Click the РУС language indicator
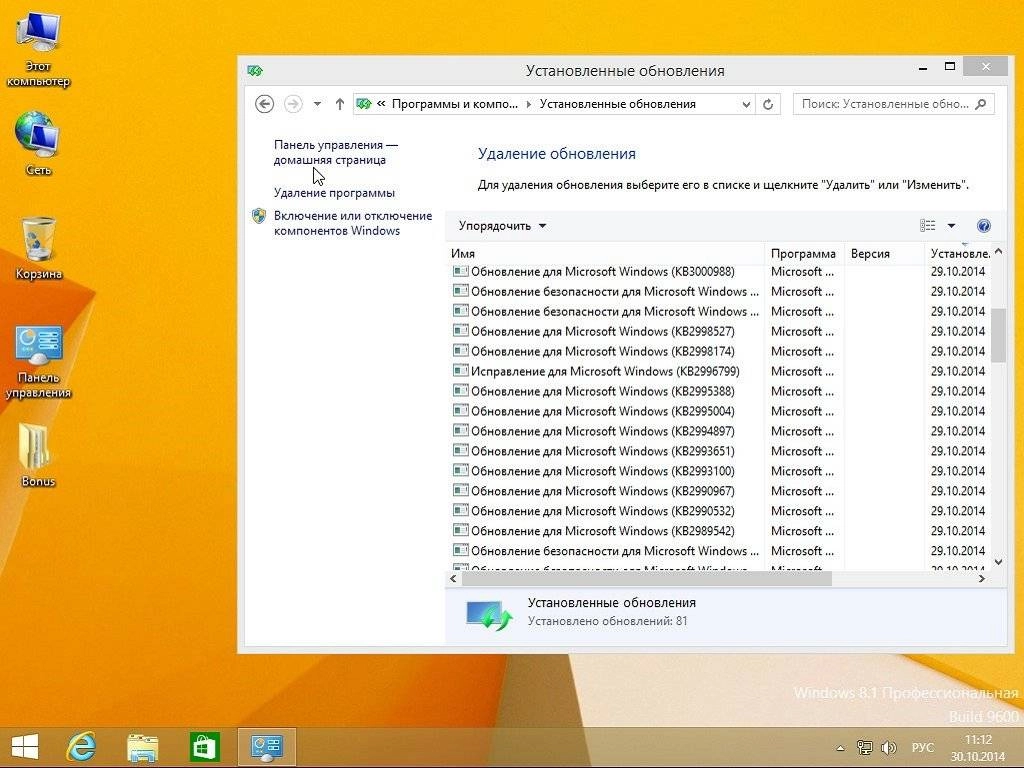The height and width of the screenshot is (768, 1024). pyautogui.click(x=923, y=748)
